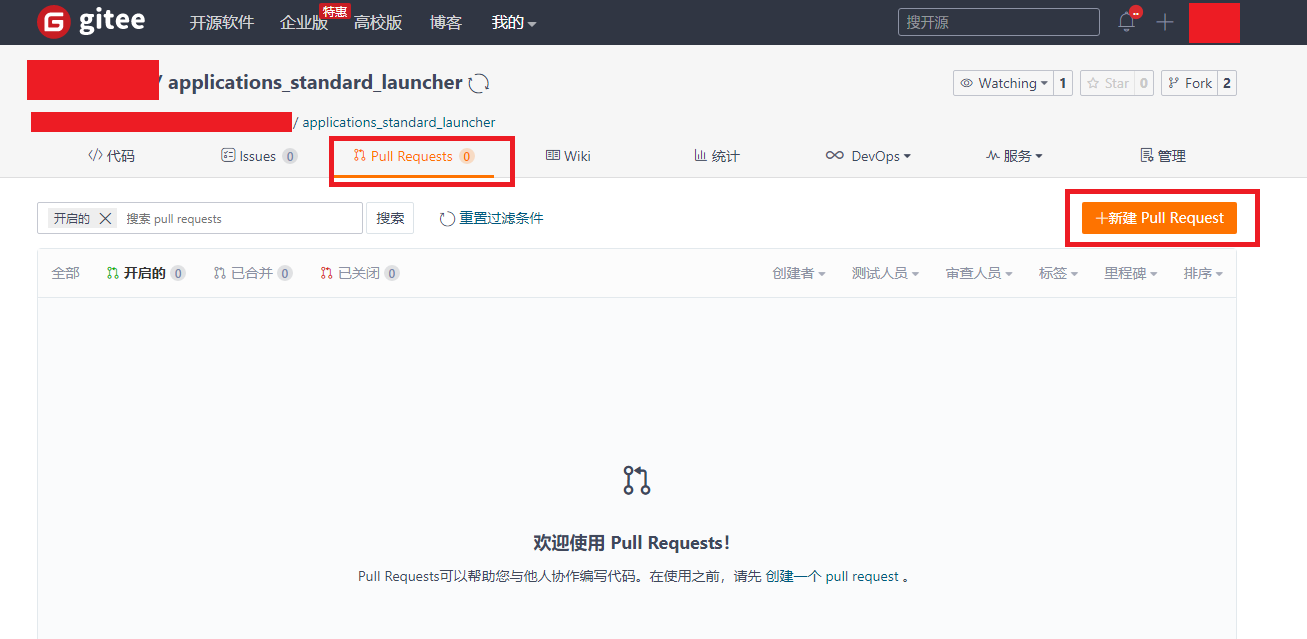Click the sync icon beside repository name
Screen dimensions: 1307x639
[479, 83]
